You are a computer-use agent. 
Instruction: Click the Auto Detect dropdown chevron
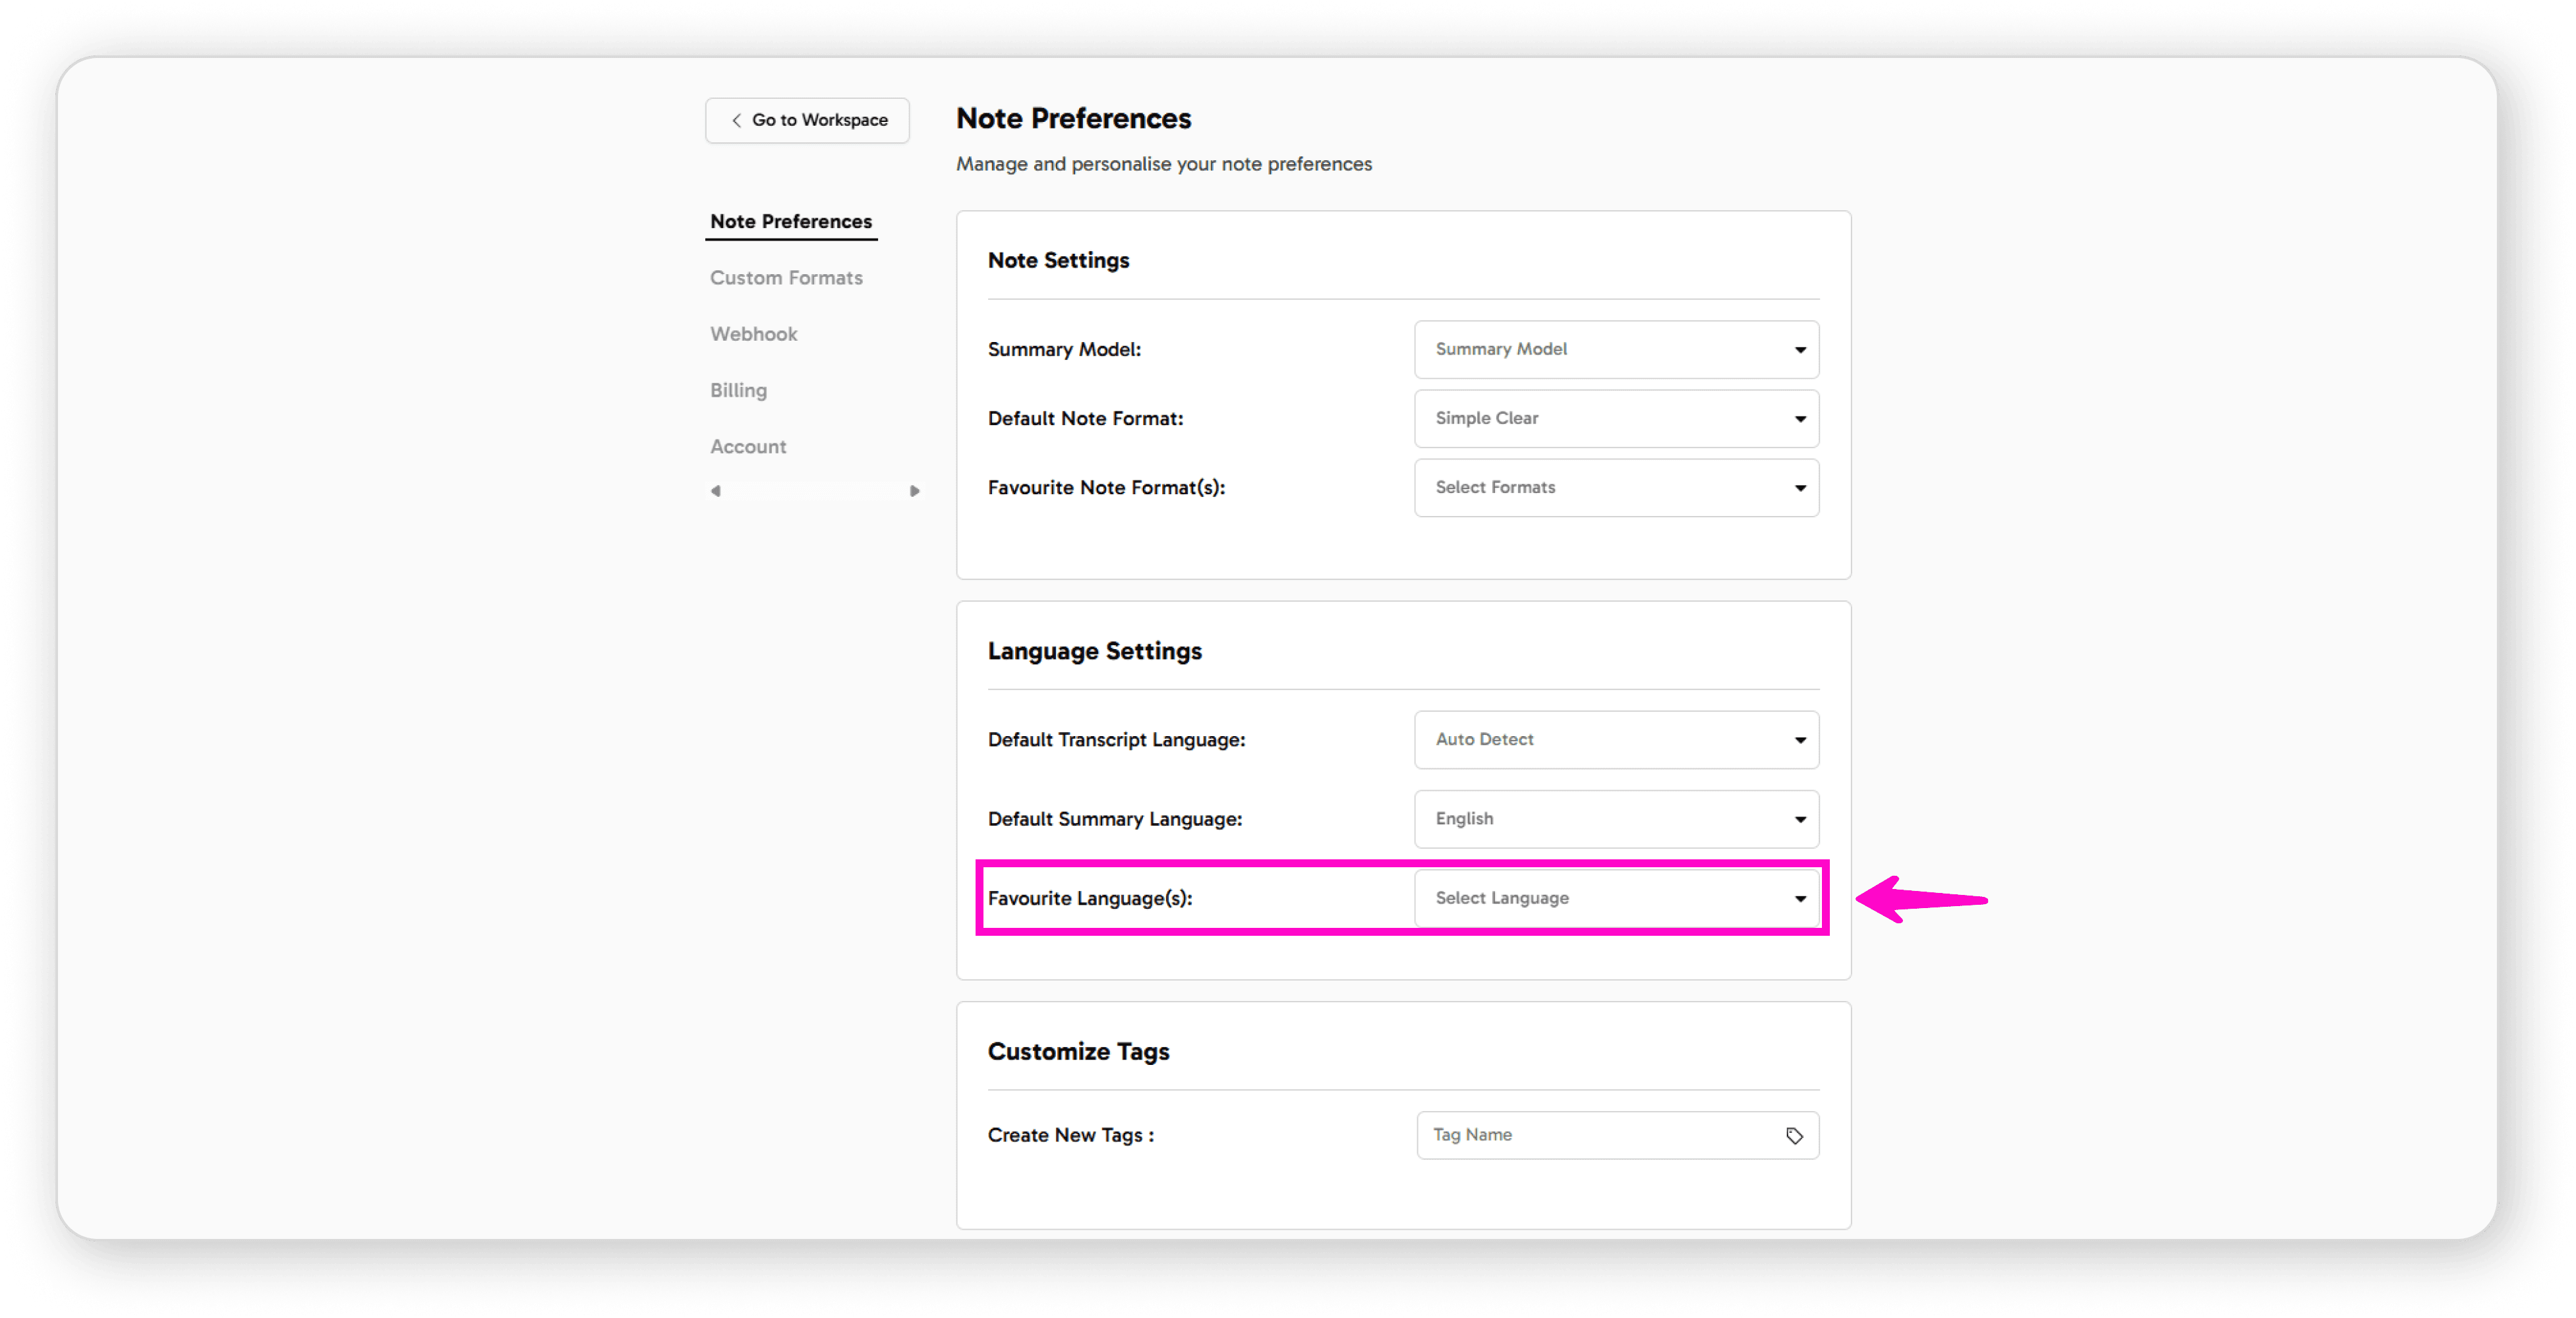click(1800, 740)
